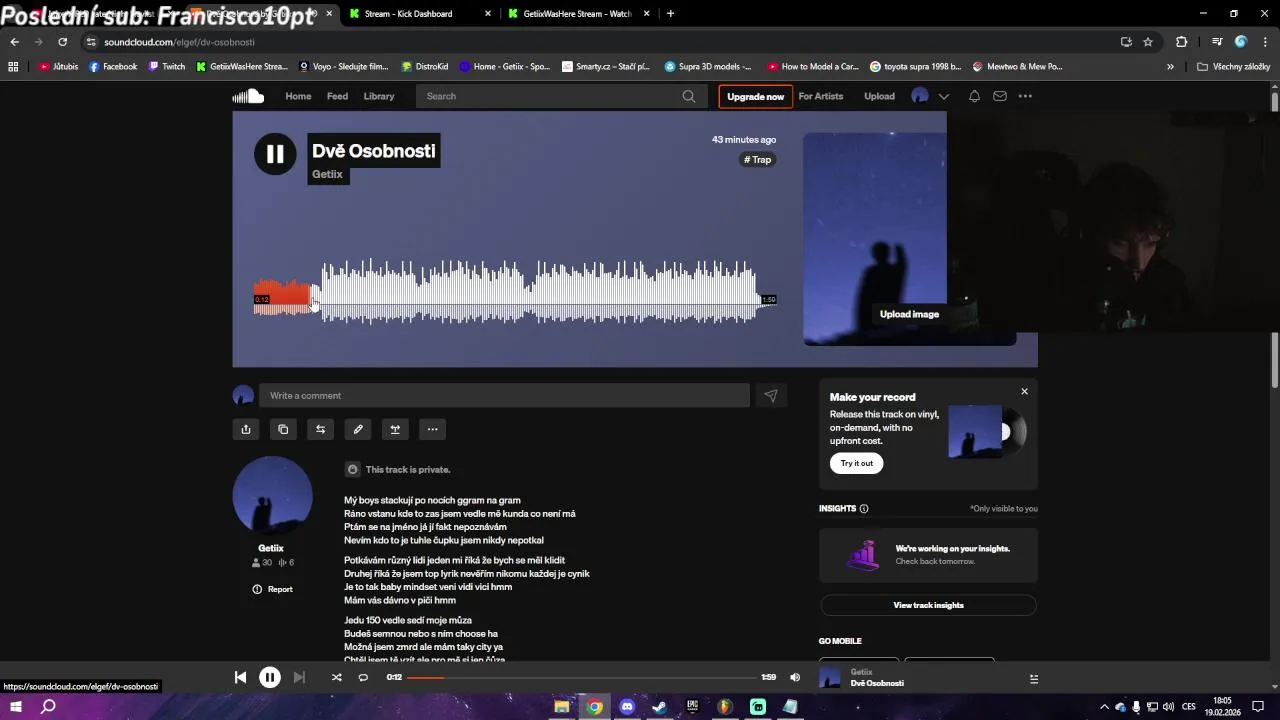
Task: Click the Upload image button
Action: click(x=909, y=314)
